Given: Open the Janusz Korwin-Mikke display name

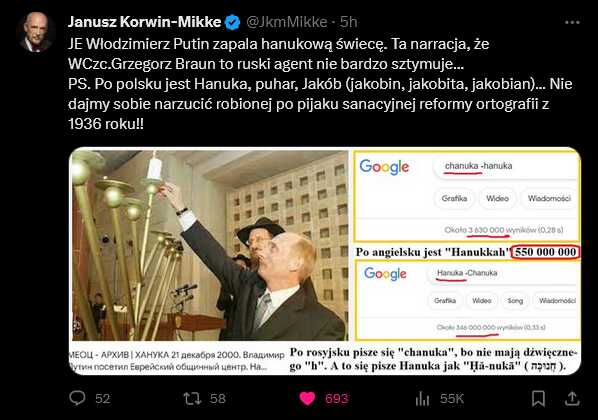Looking at the screenshot, I should pyautogui.click(x=145, y=22).
